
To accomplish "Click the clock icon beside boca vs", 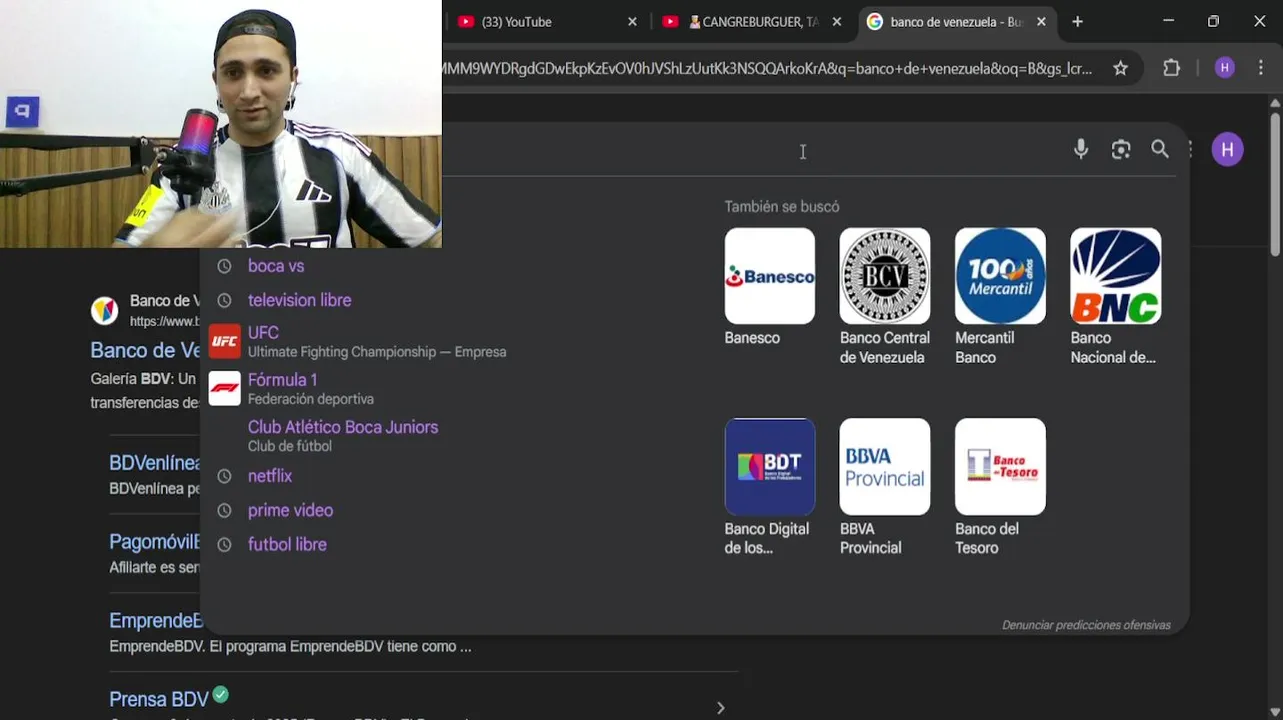I will tap(224, 266).
